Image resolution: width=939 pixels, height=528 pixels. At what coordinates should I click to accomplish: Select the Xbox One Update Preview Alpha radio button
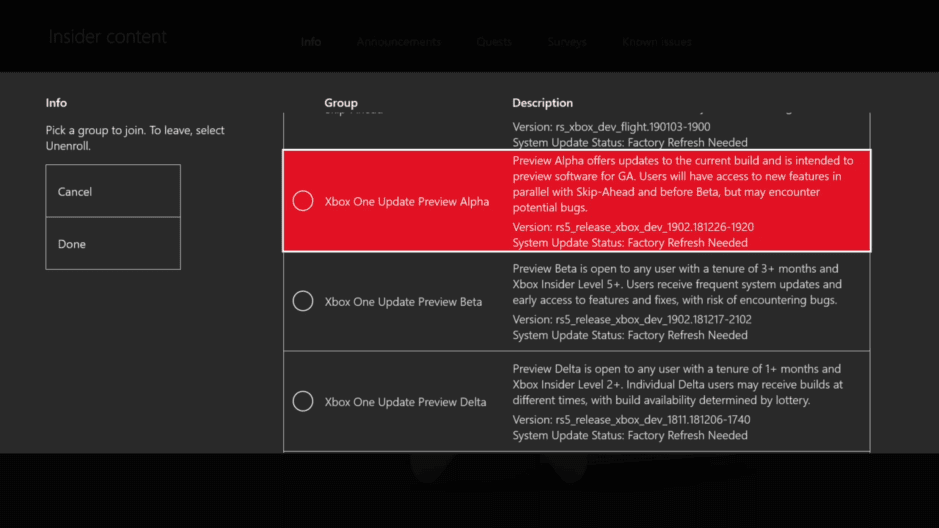[x=303, y=201]
